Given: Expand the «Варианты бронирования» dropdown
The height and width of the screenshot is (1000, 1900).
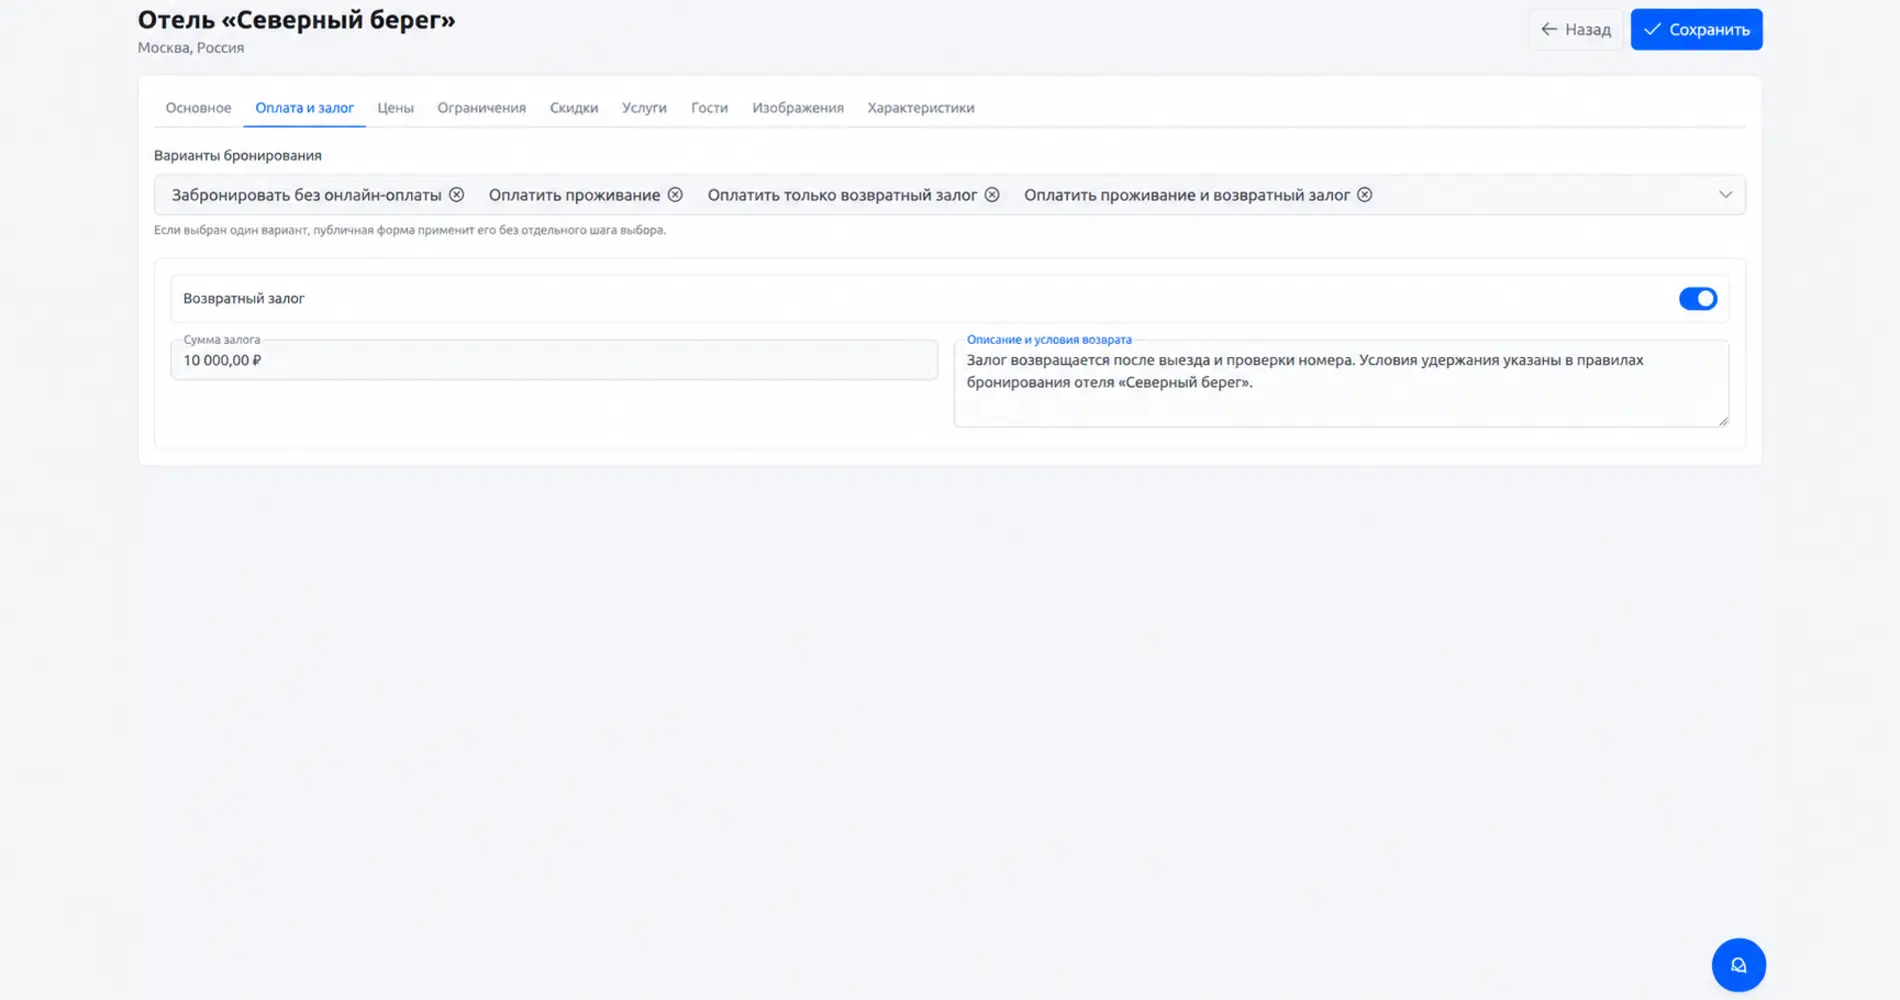Looking at the screenshot, I should click(1725, 195).
